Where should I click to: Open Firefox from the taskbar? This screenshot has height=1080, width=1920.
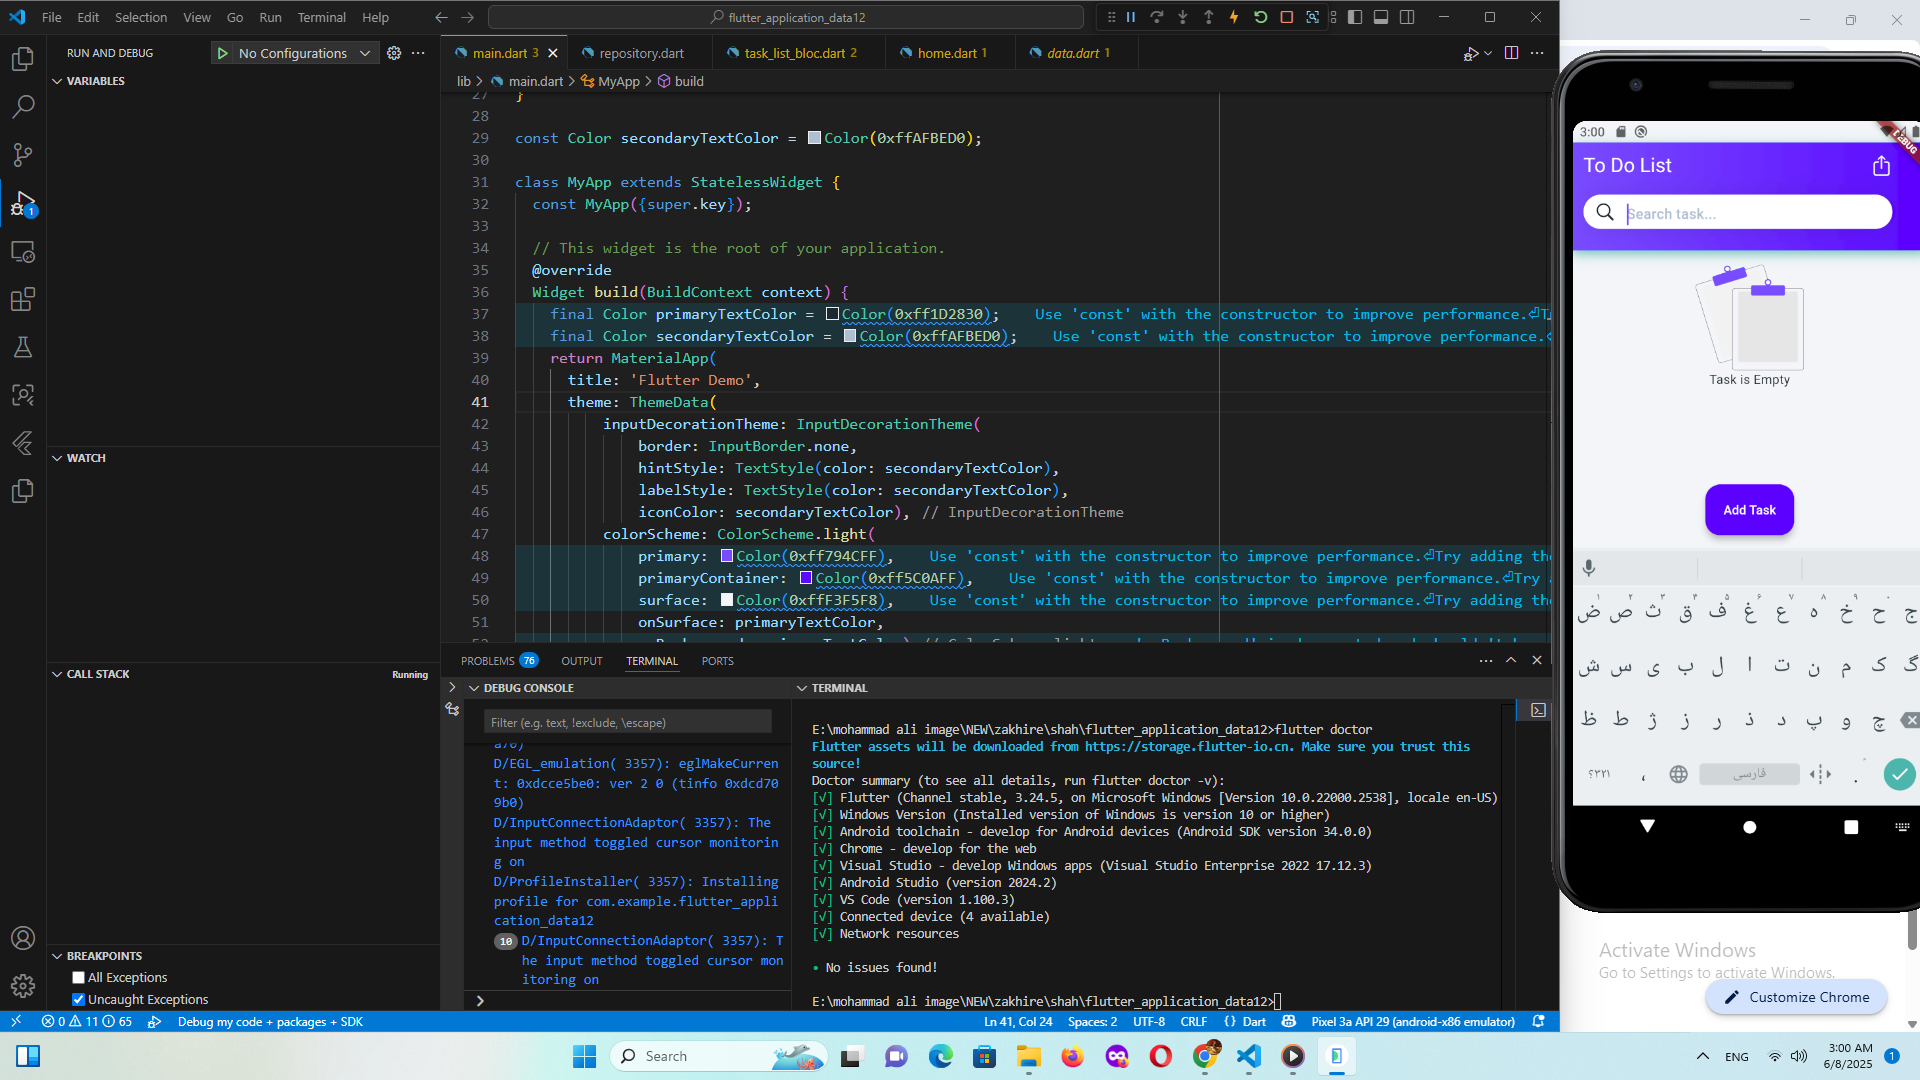click(x=1072, y=1056)
